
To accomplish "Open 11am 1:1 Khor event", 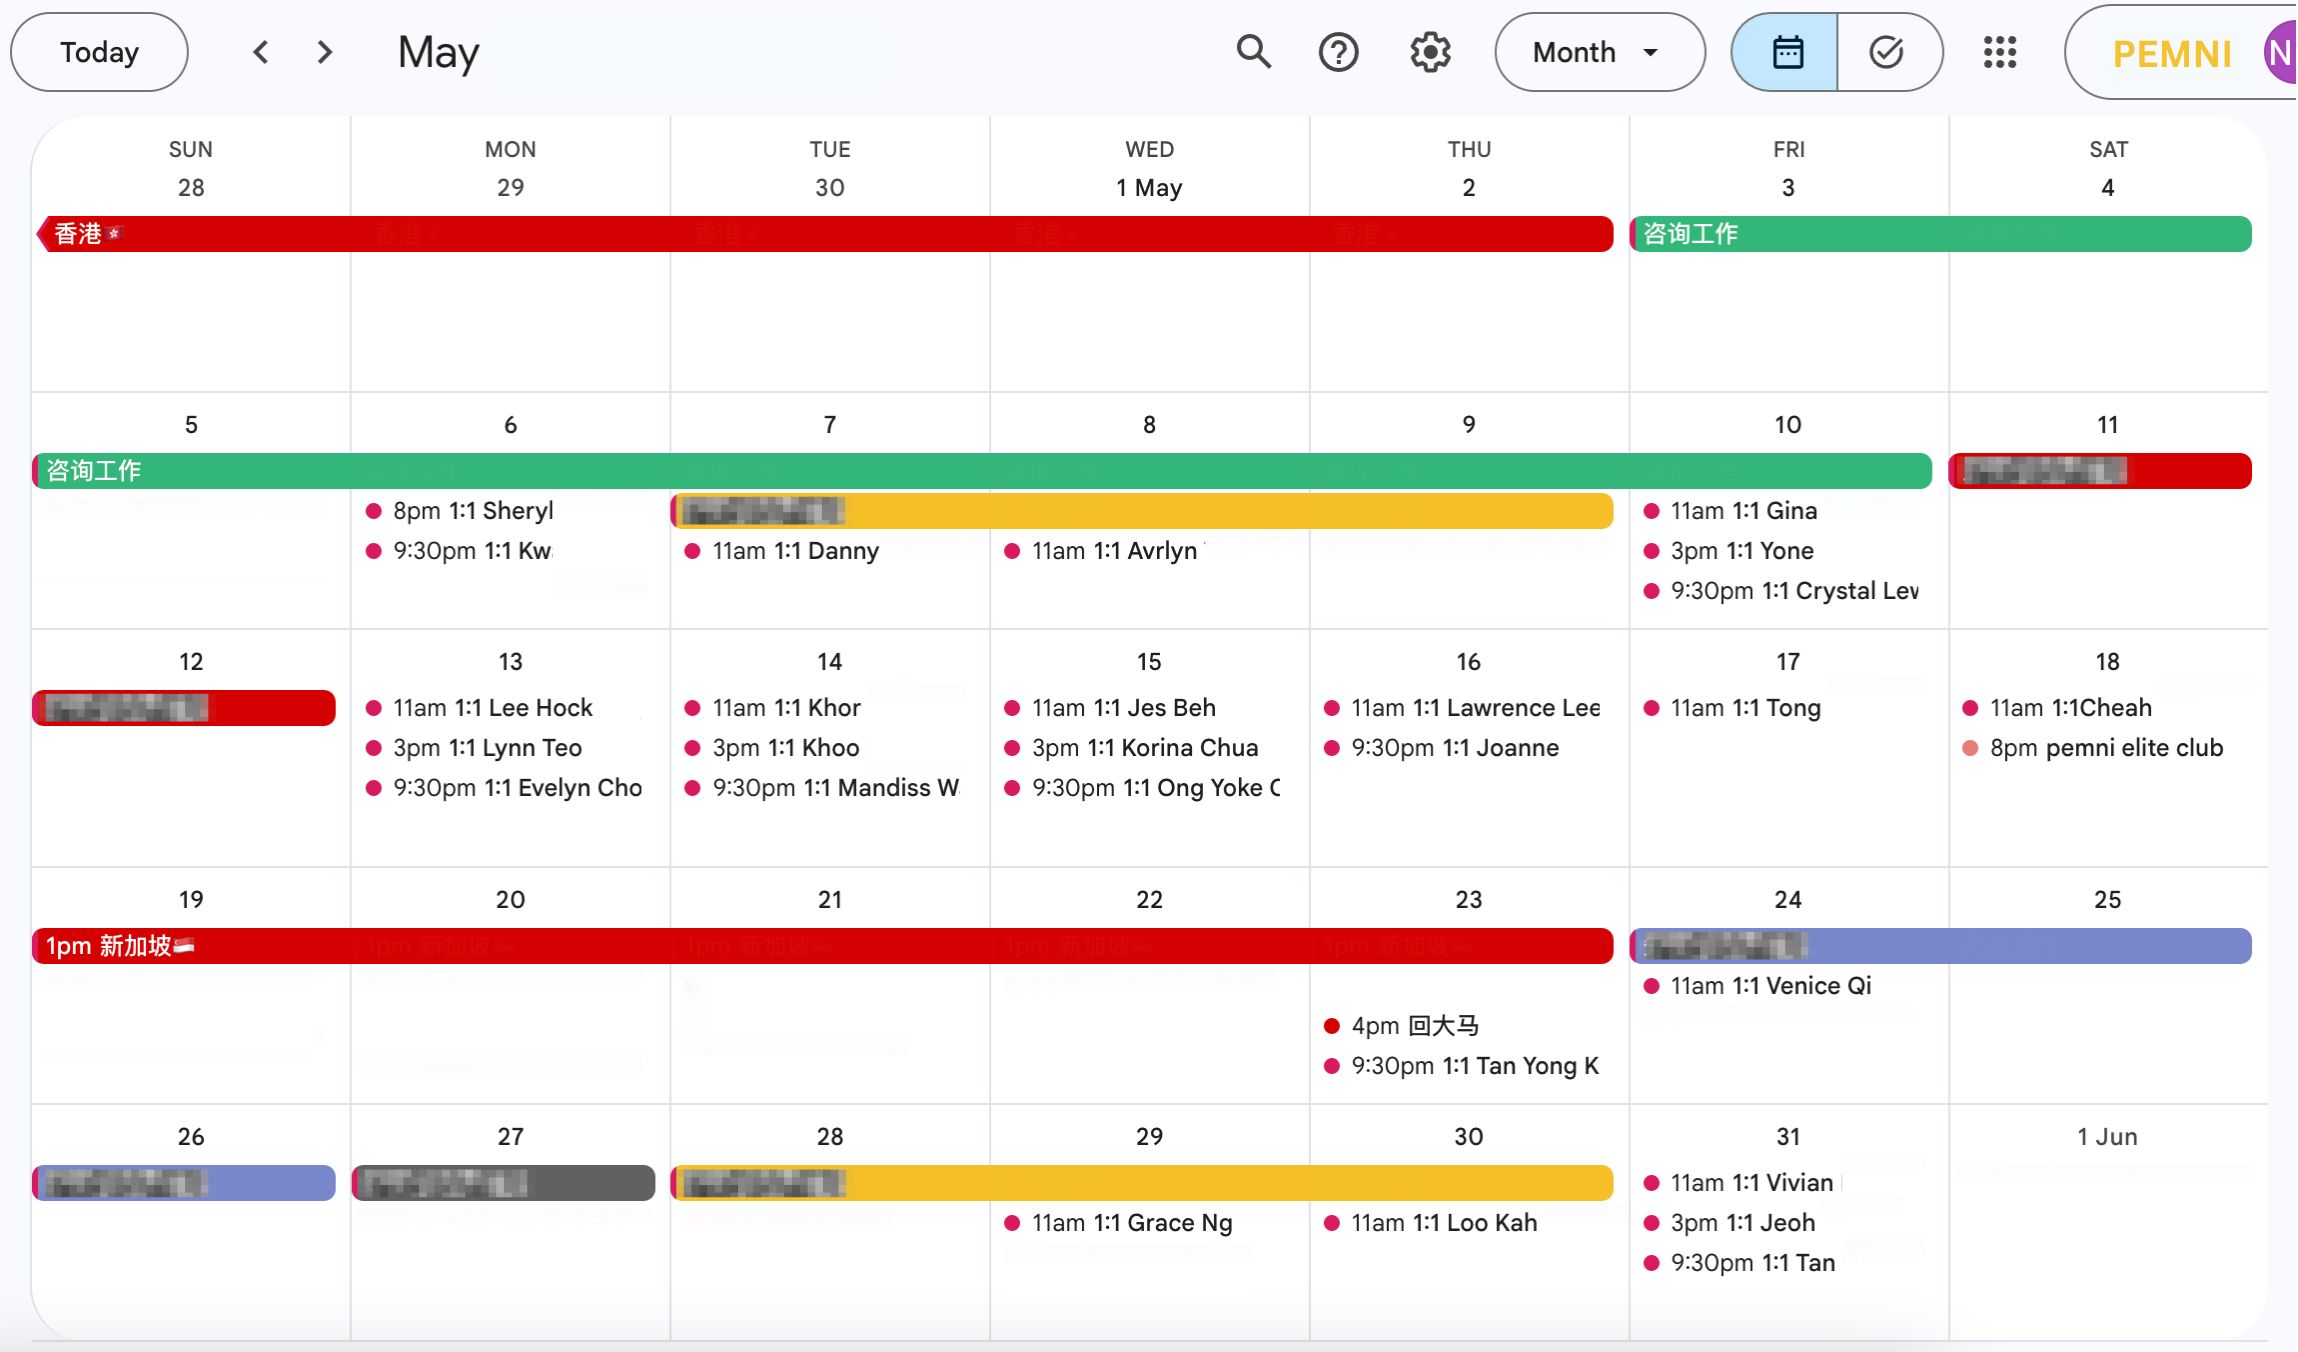I will point(772,708).
